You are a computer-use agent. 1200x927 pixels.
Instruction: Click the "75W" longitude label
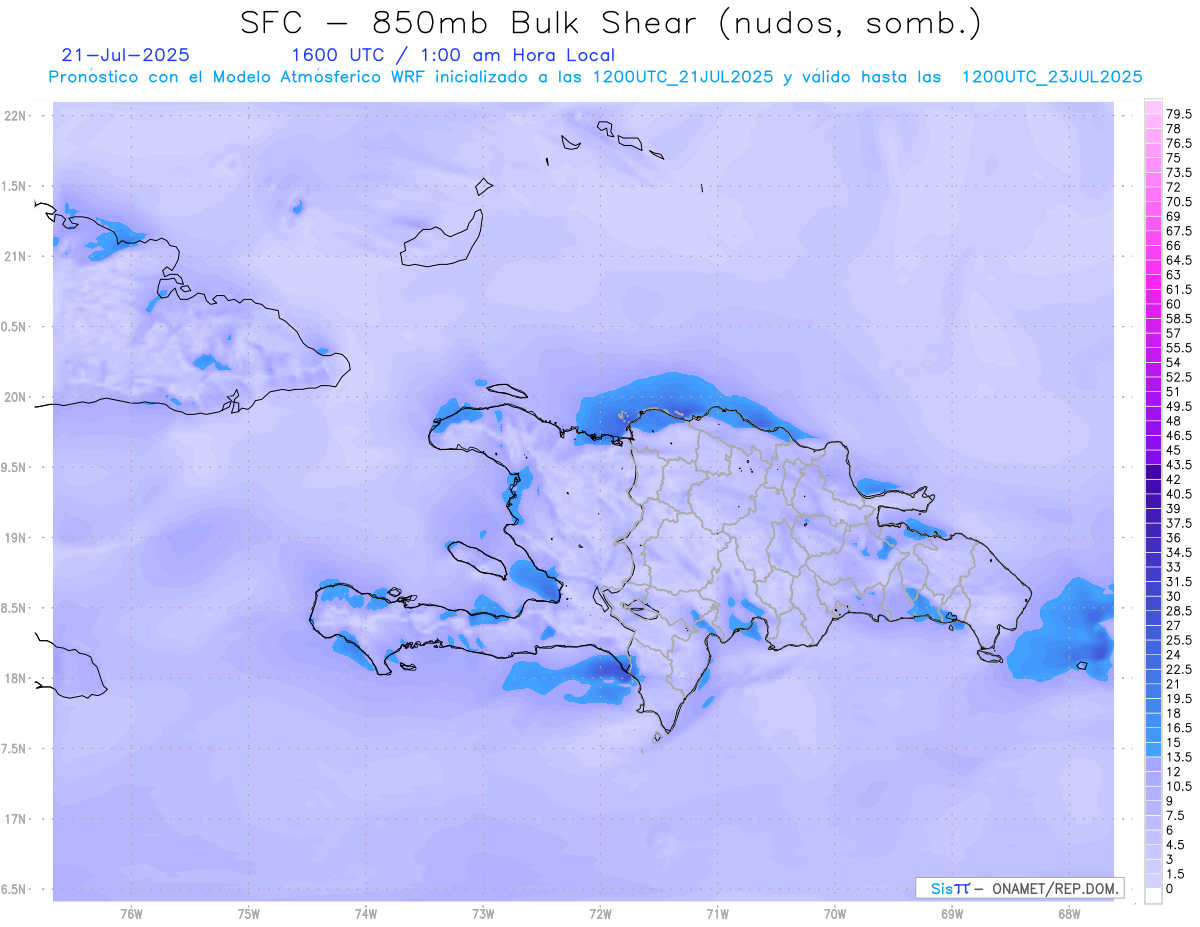click(248, 914)
